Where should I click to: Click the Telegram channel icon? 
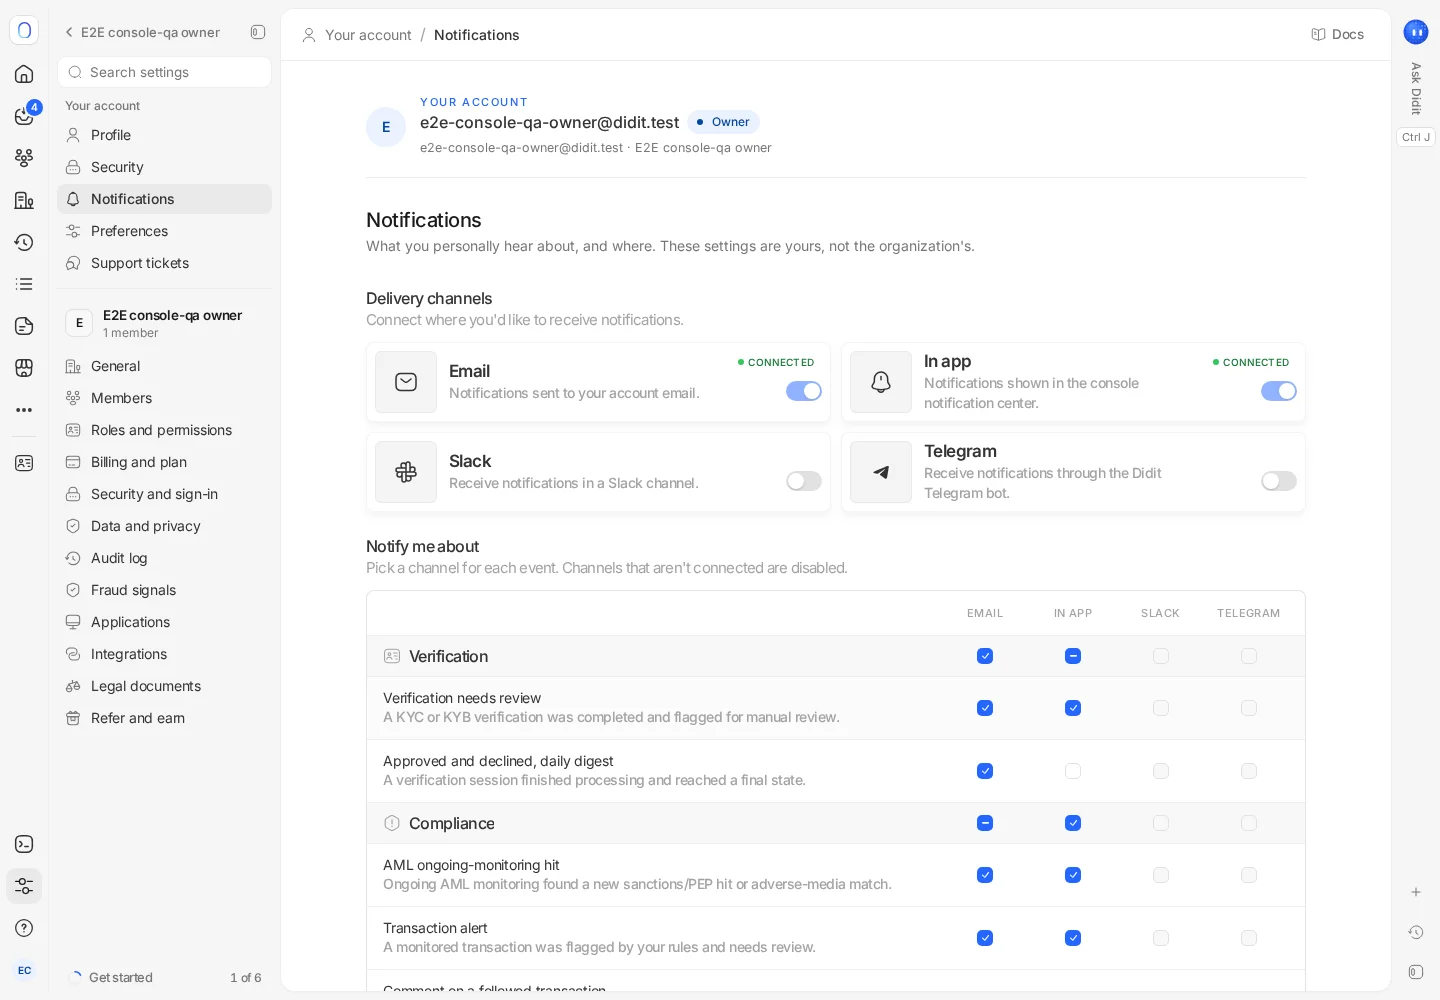(x=881, y=472)
